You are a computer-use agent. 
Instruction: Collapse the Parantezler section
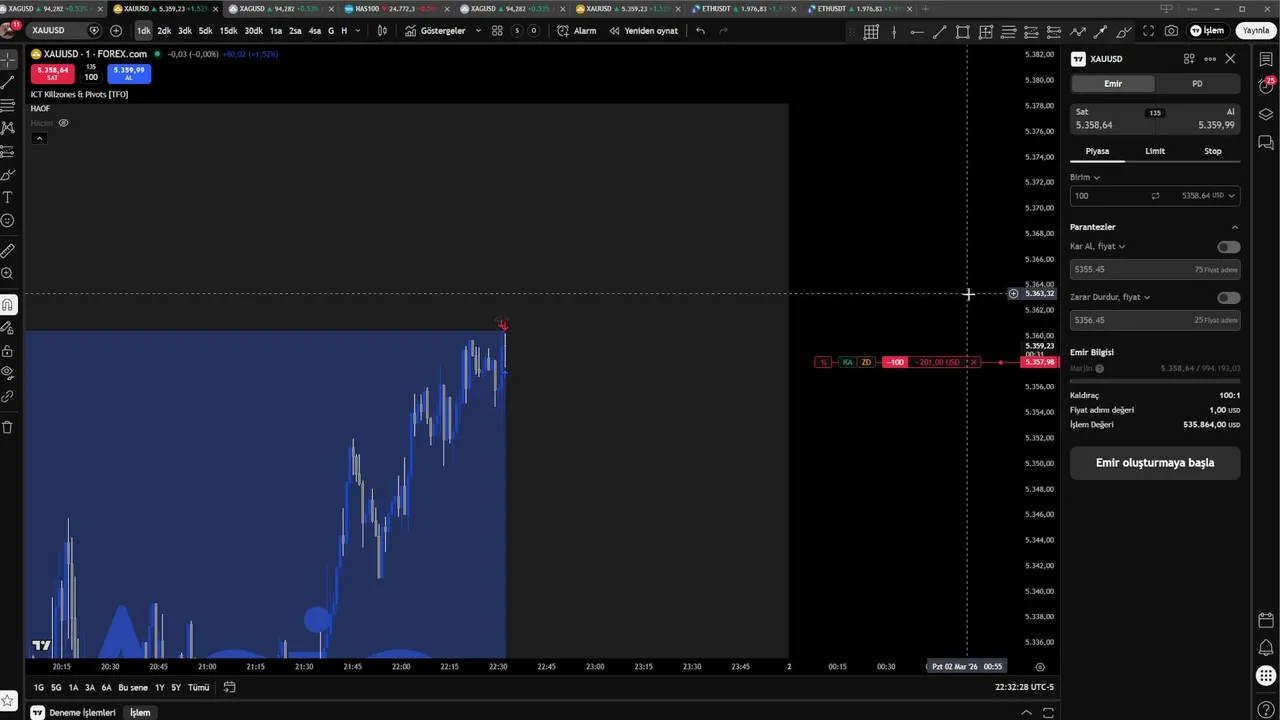tap(1234, 227)
